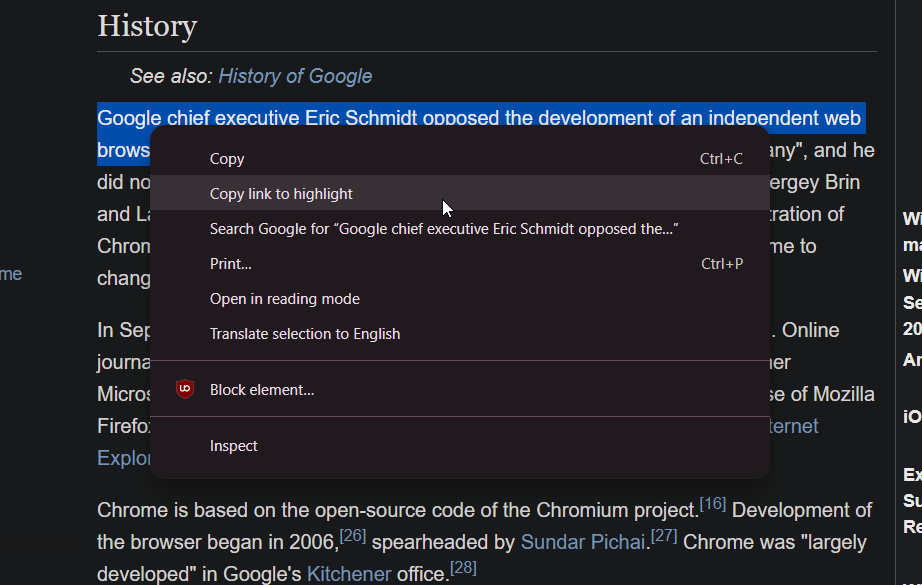Open Inspect from the context menu

[234, 446]
